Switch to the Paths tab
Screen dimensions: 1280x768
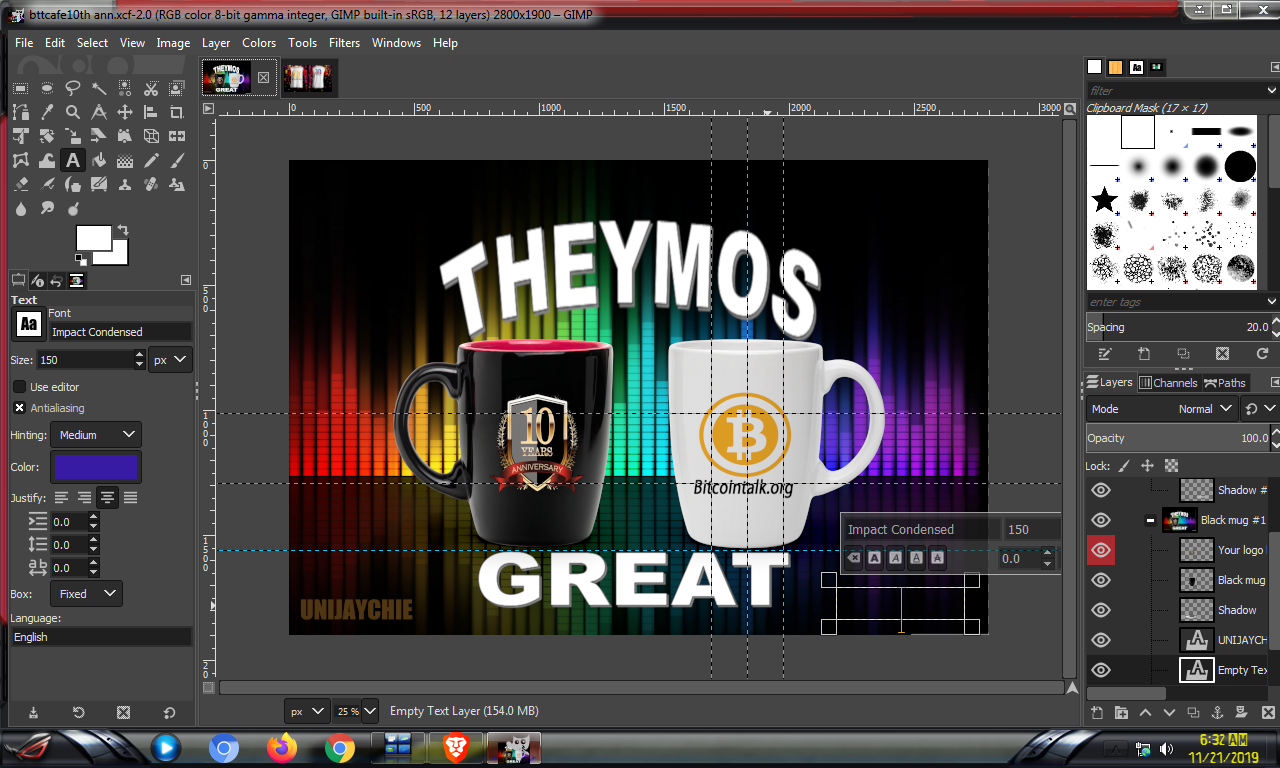click(x=1224, y=383)
